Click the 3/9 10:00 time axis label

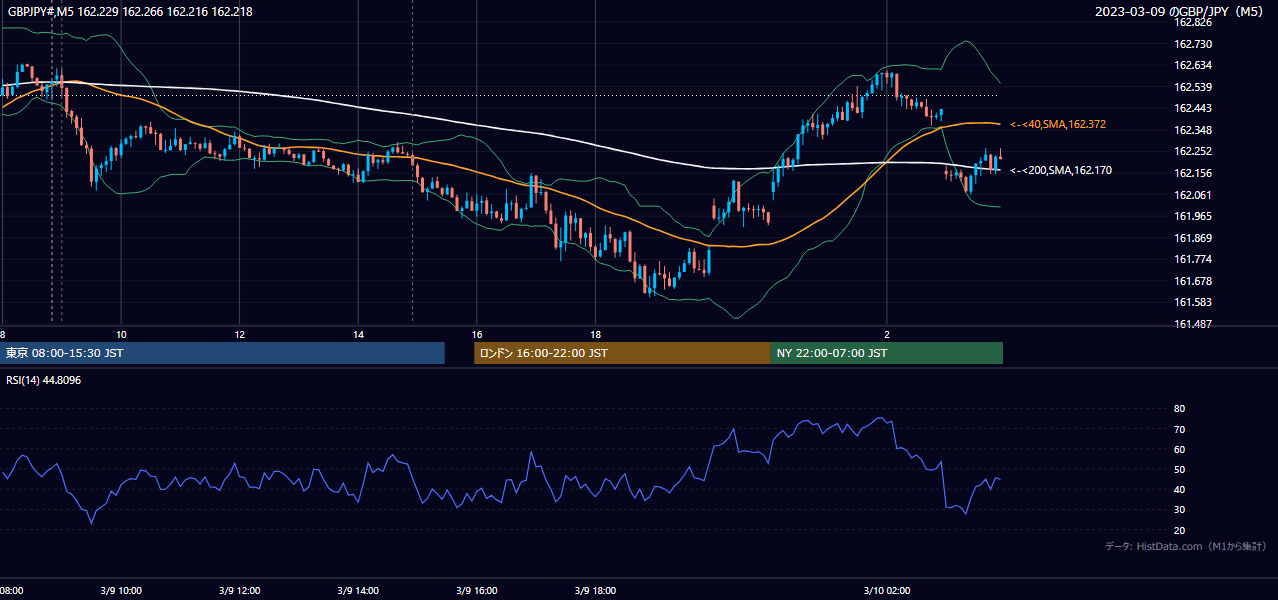click(121, 591)
